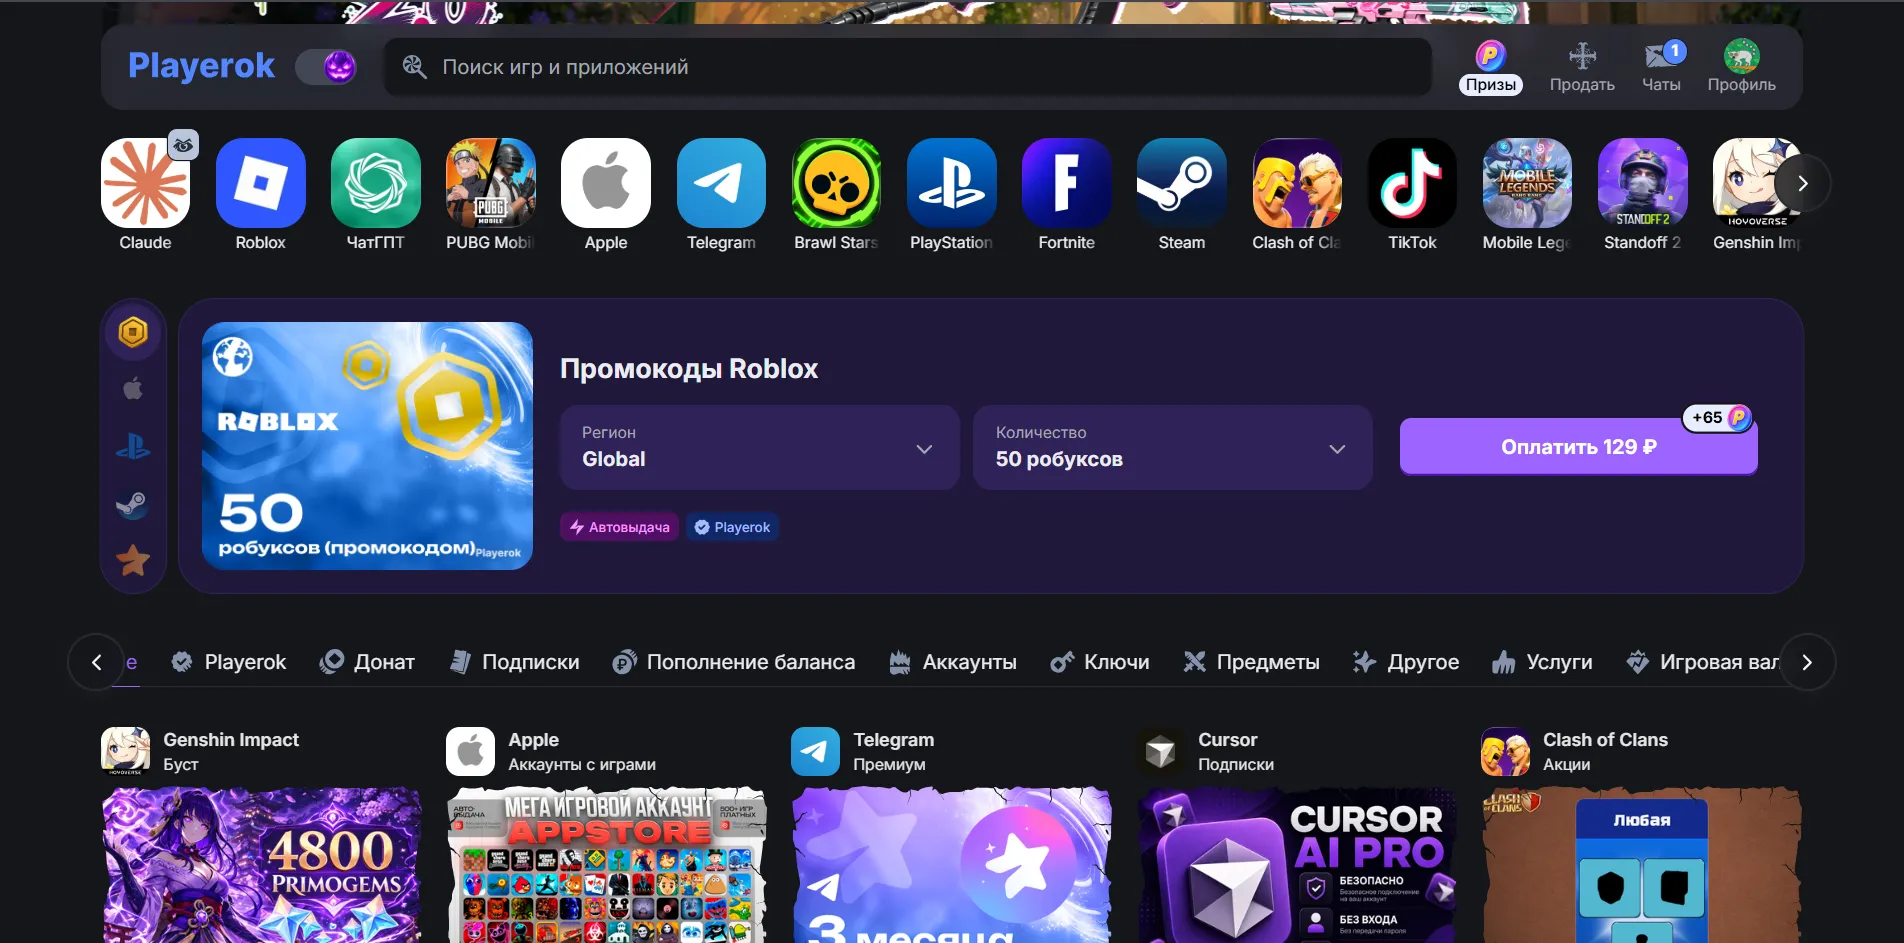Screen dimensions: 1904x943
Task: Open the Продать sell page
Action: [1582, 67]
